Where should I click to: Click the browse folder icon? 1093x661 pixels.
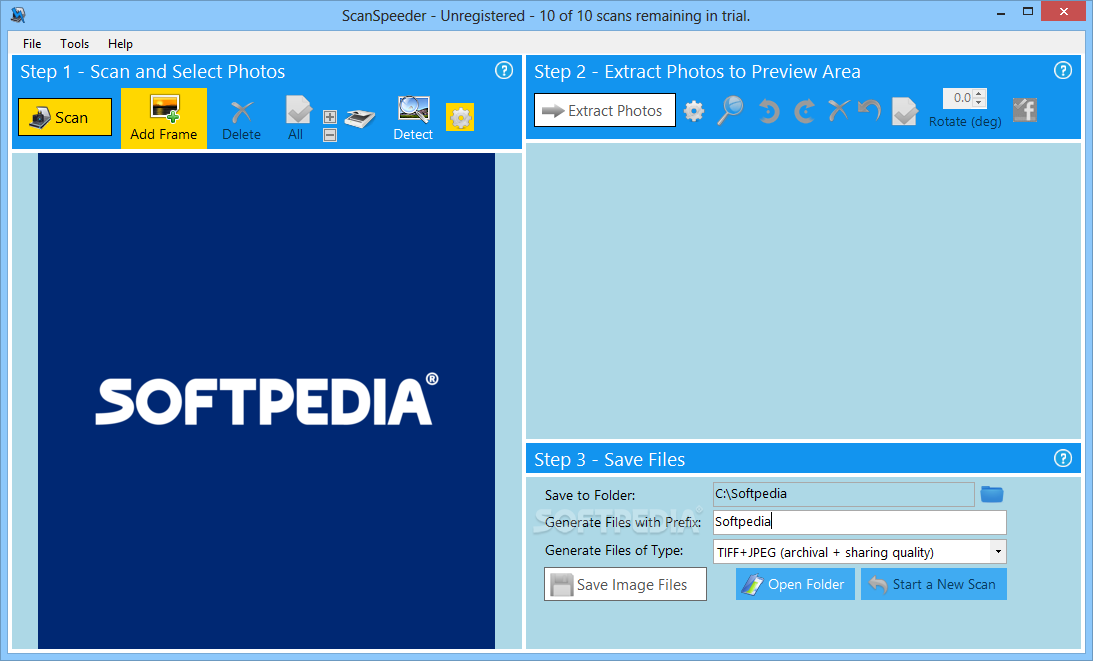(x=992, y=494)
